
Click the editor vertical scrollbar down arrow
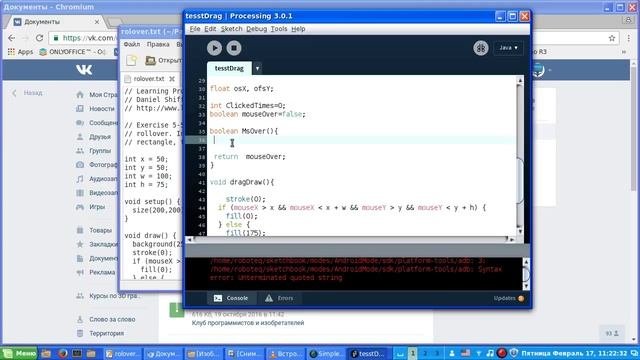[520, 231]
